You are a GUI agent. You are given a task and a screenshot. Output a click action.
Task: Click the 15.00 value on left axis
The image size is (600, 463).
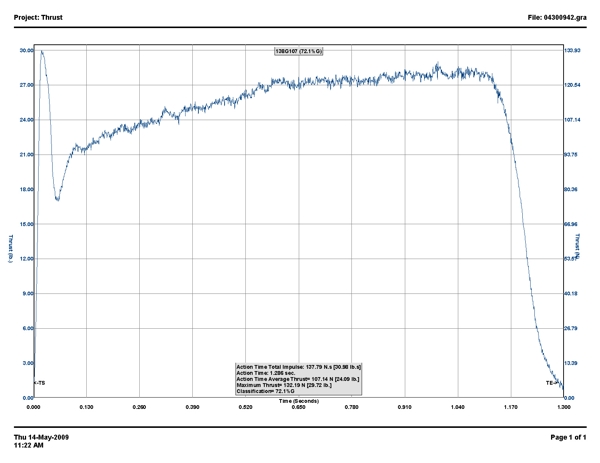26,224
